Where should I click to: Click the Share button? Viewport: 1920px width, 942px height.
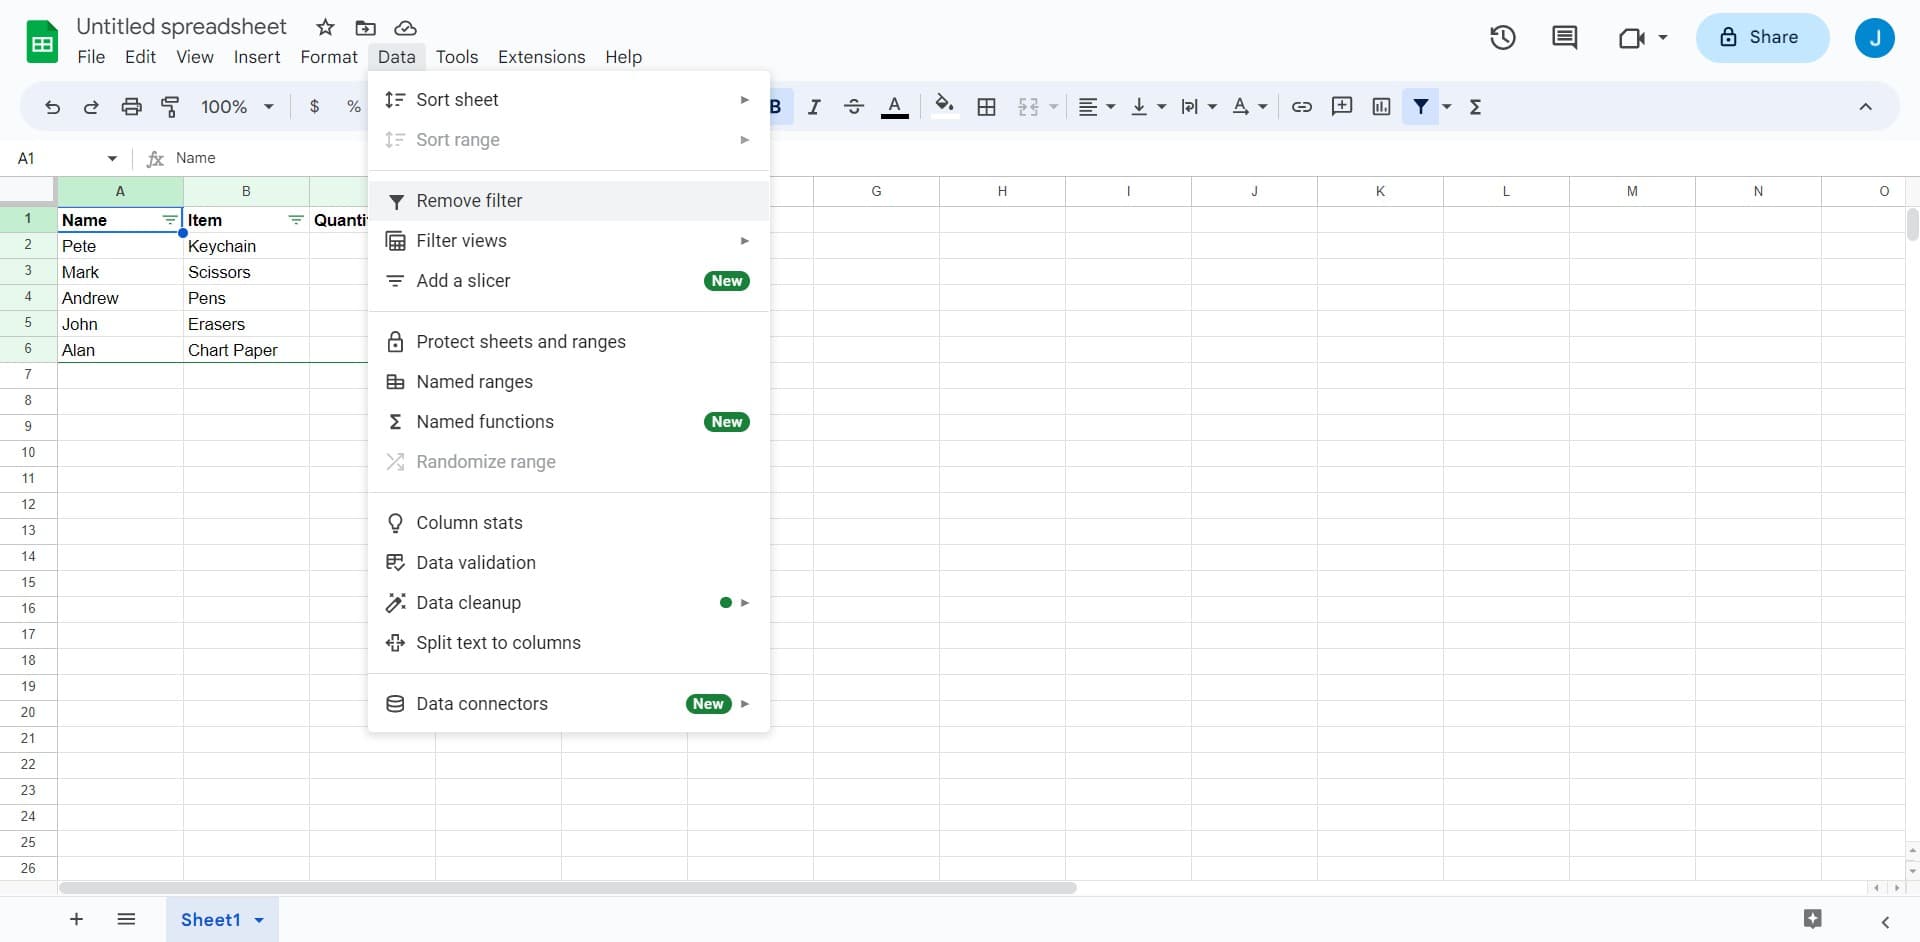1761,38
